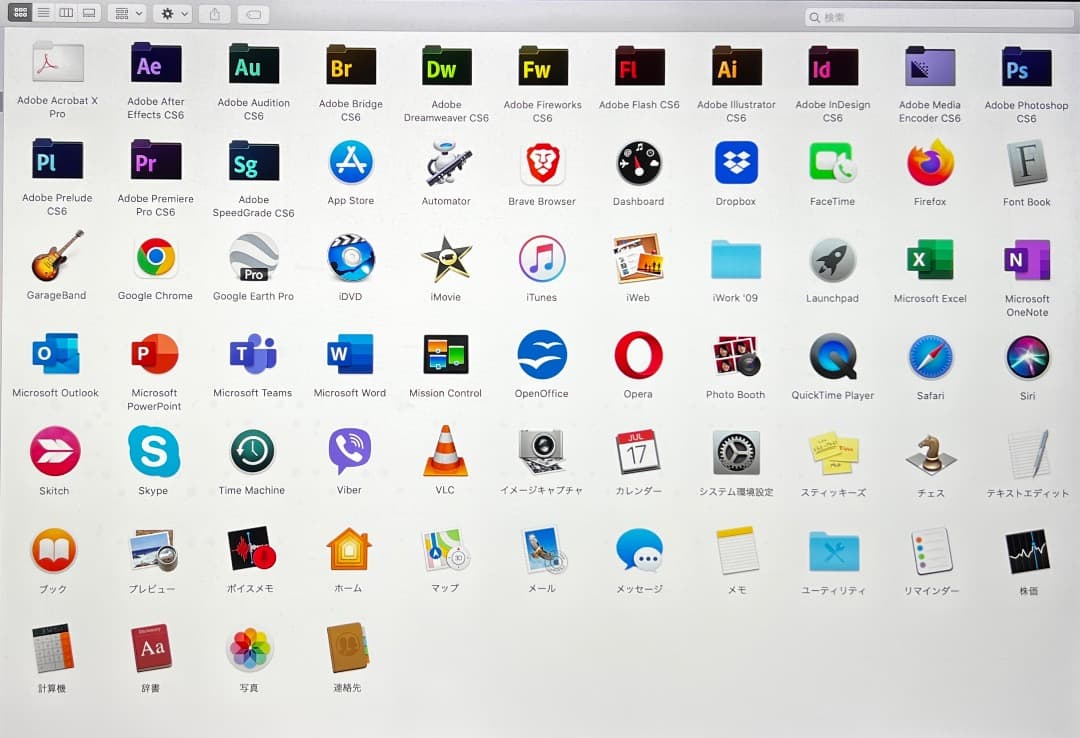The height and width of the screenshot is (738, 1080).
Task: Select Adobe Dreamweaver CS6 folder
Action: (447, 67)
